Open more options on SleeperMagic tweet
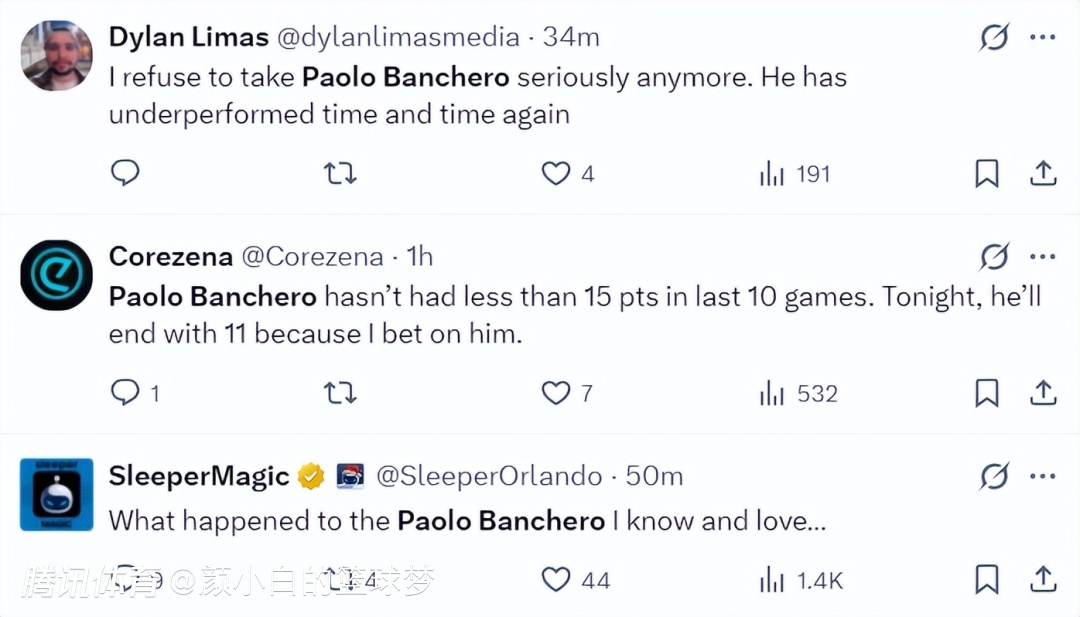1080x617 pixels. click(1043, 476)
